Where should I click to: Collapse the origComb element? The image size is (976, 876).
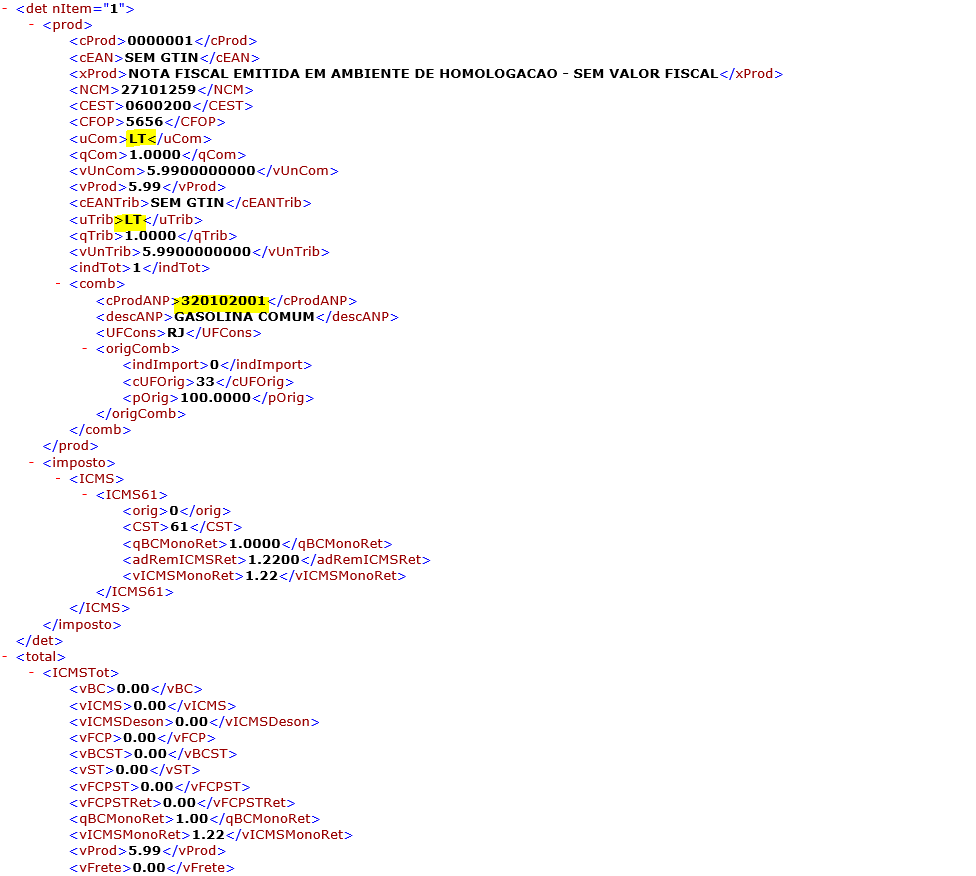tap(85, 349)
